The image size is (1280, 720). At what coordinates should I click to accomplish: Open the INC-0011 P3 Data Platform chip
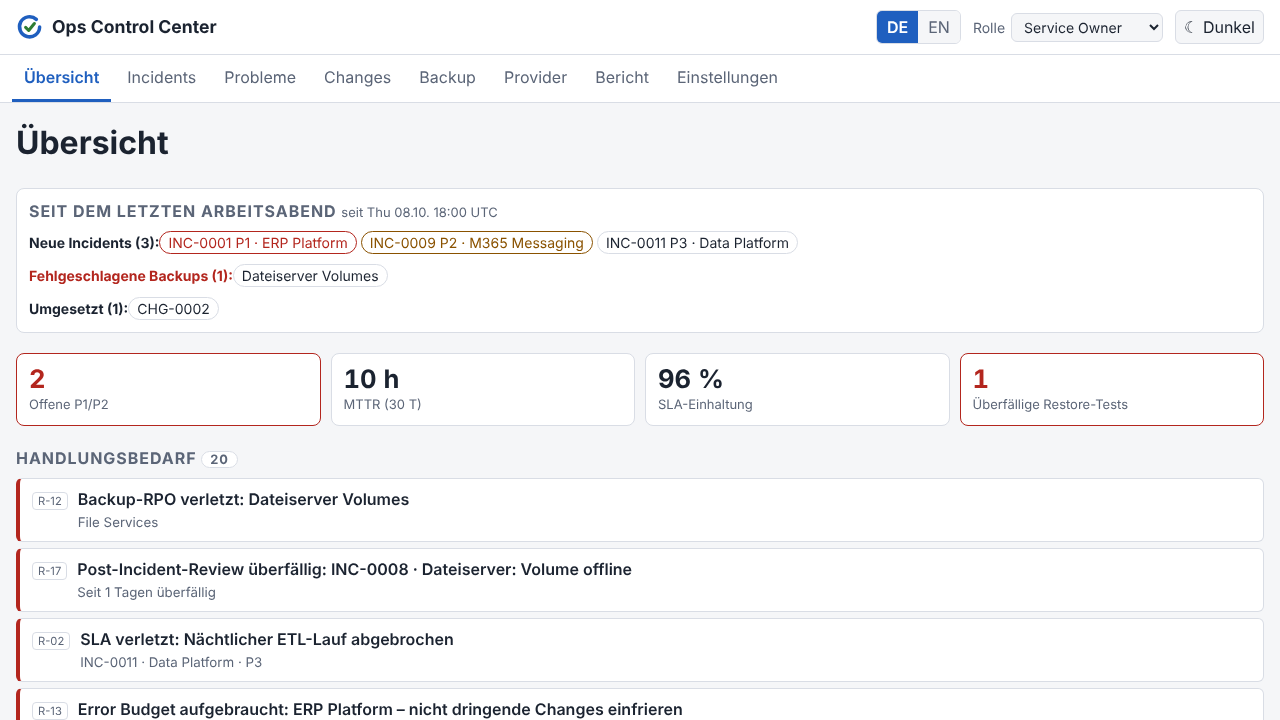[x=697, y=243]
